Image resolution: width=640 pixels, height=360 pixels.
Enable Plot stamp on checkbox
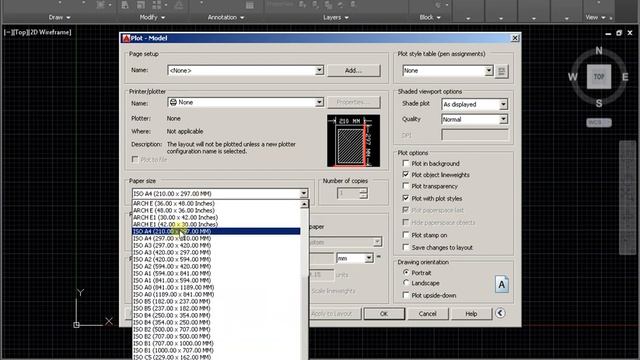point(406,235)
